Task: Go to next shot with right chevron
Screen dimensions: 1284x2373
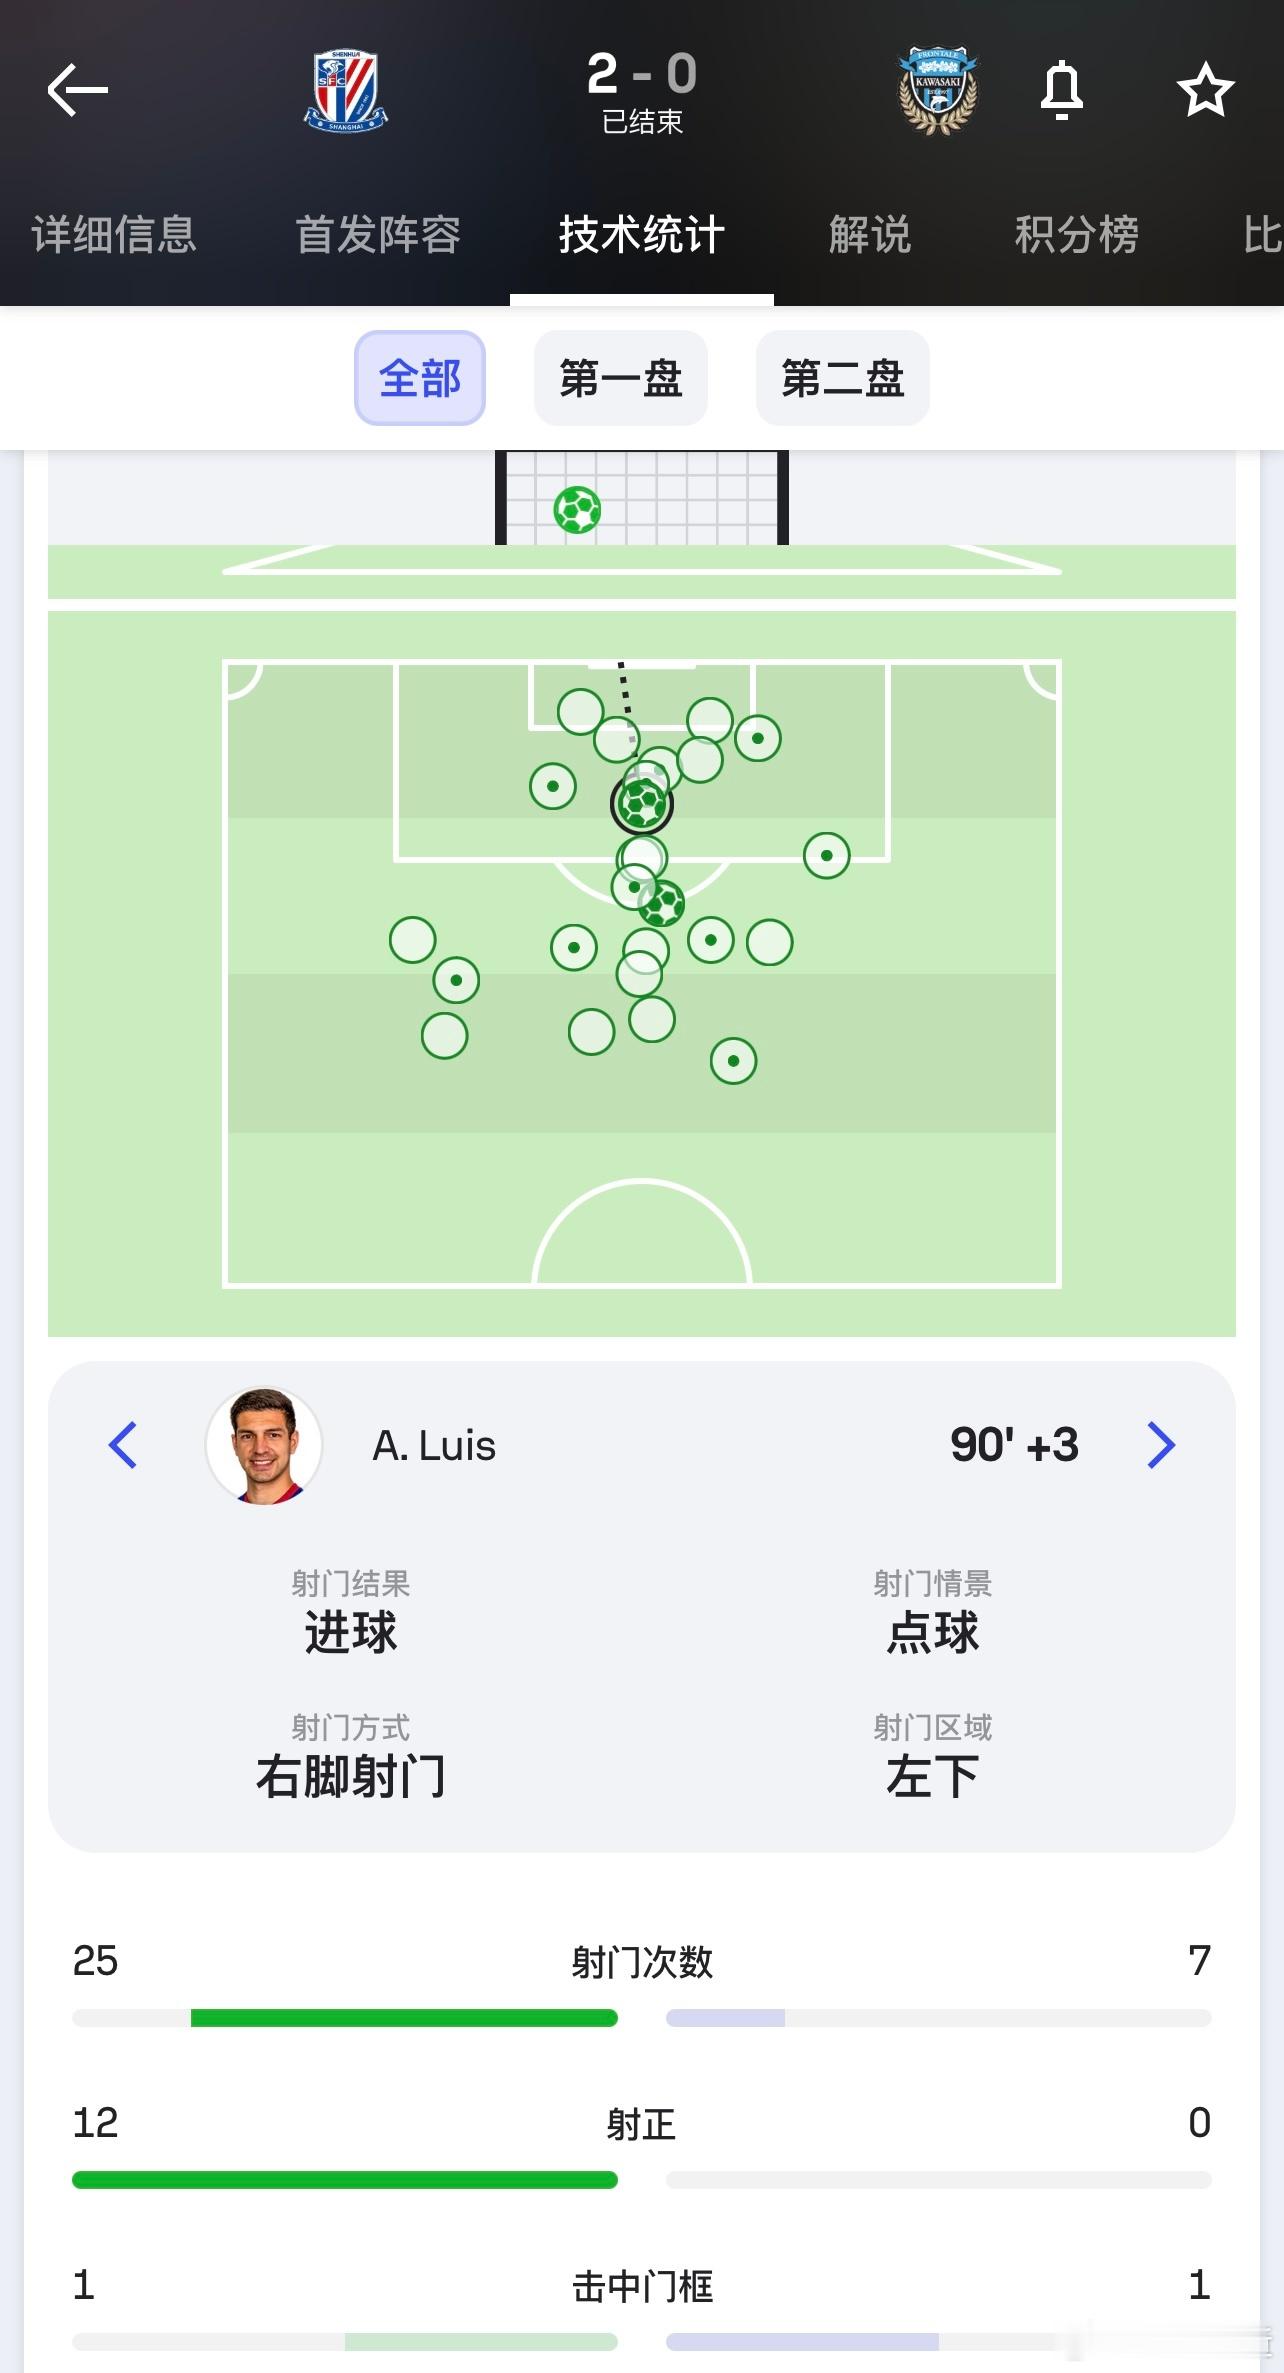Action: coord(1160,1445)
